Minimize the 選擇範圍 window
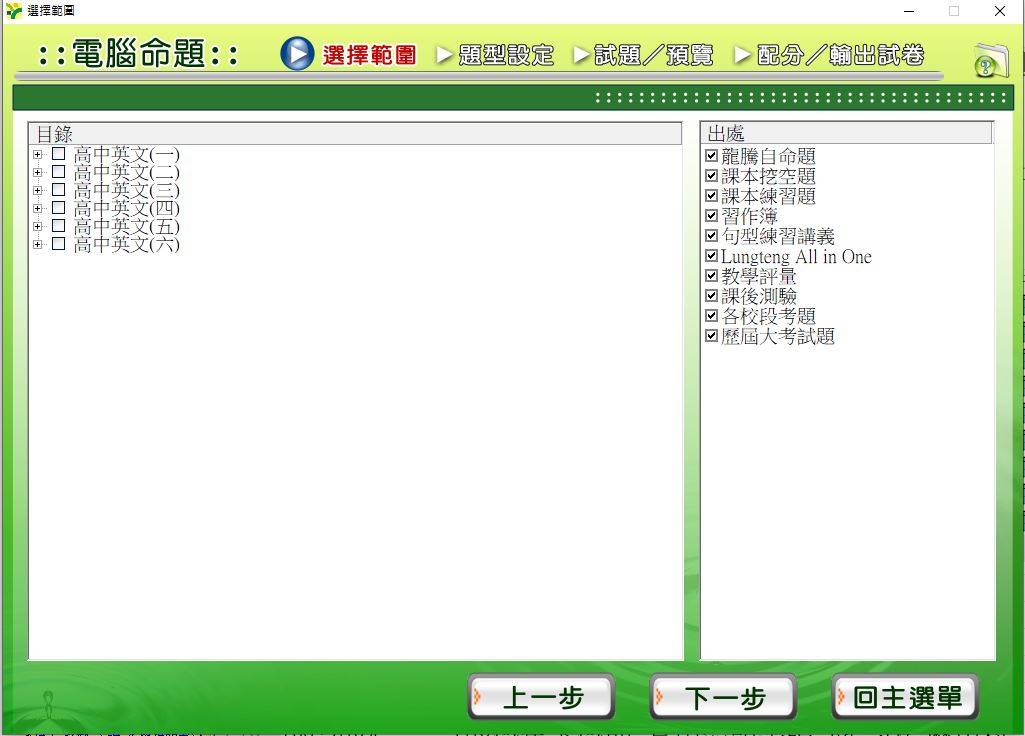 pyautogui.click(x=909, y=11)
